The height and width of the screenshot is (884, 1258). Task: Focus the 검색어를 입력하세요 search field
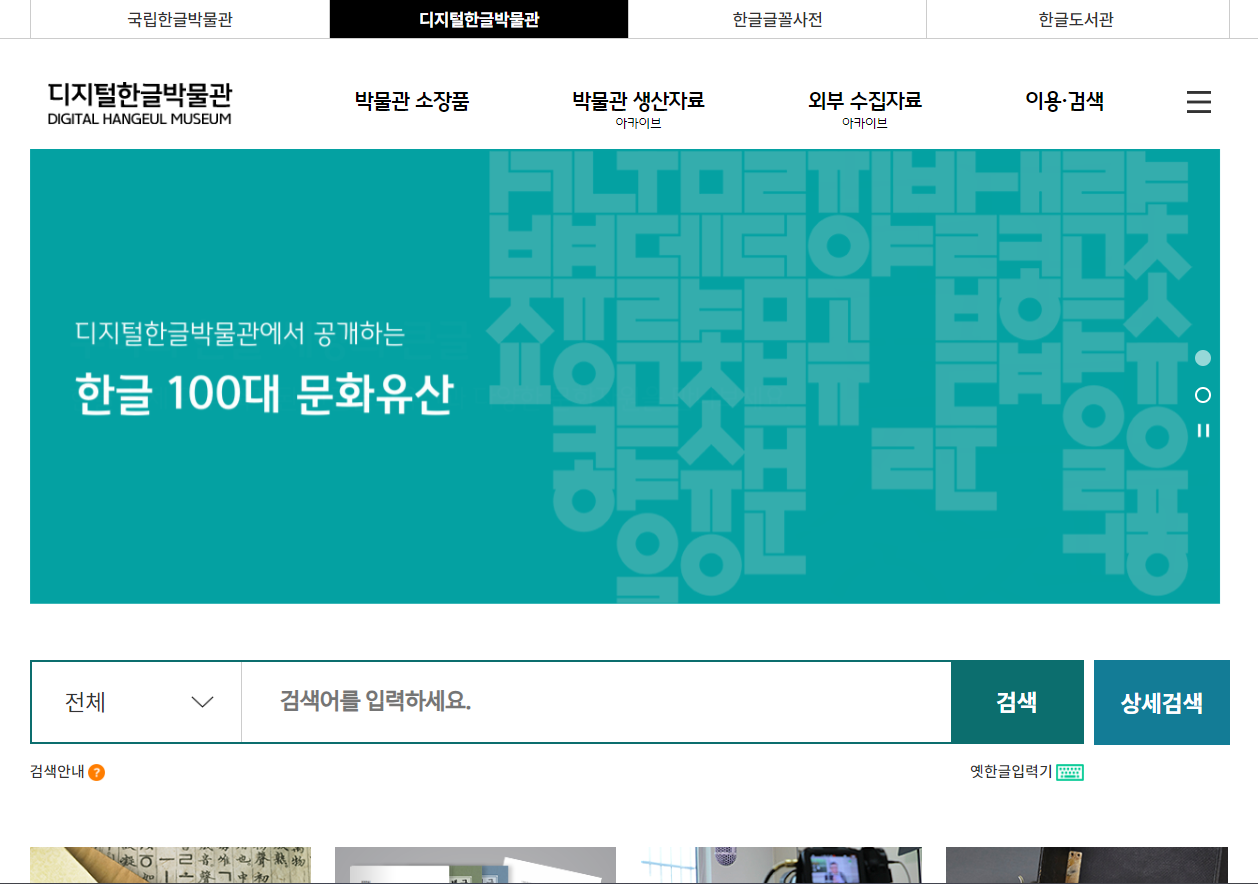tap(595, 702)
